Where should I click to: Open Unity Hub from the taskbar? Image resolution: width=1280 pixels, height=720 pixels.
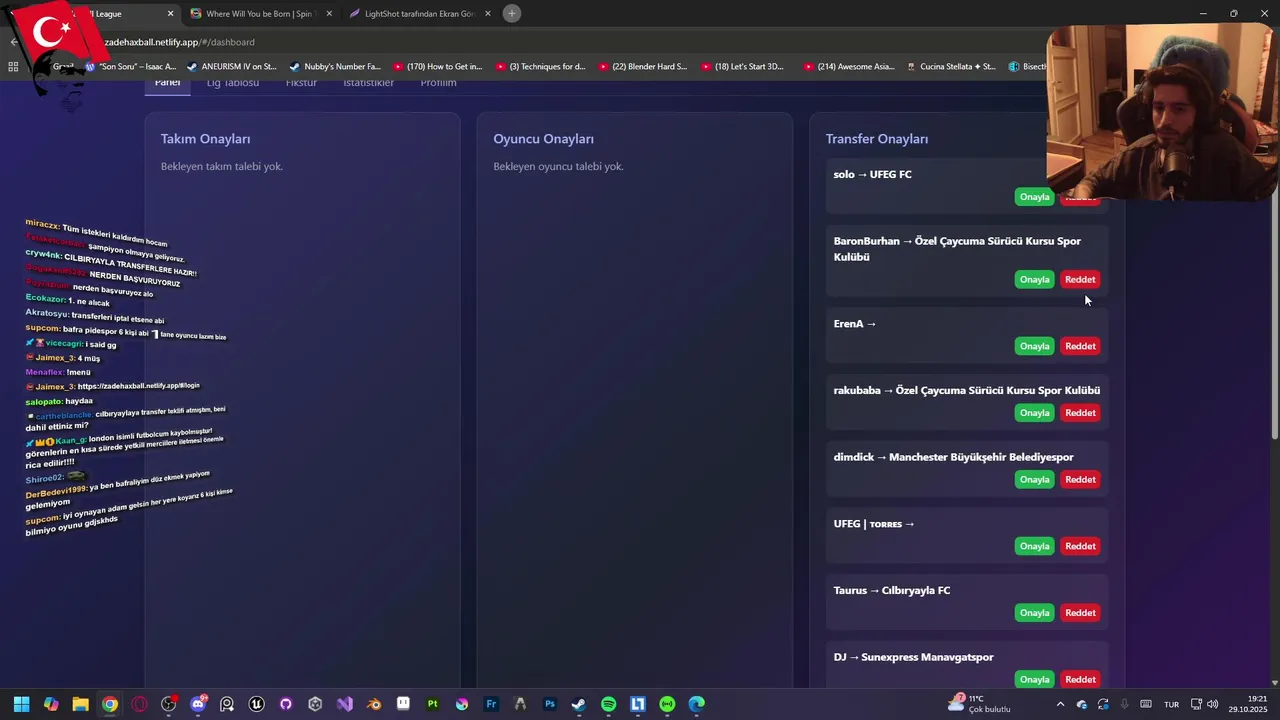[x=315, y=704]
